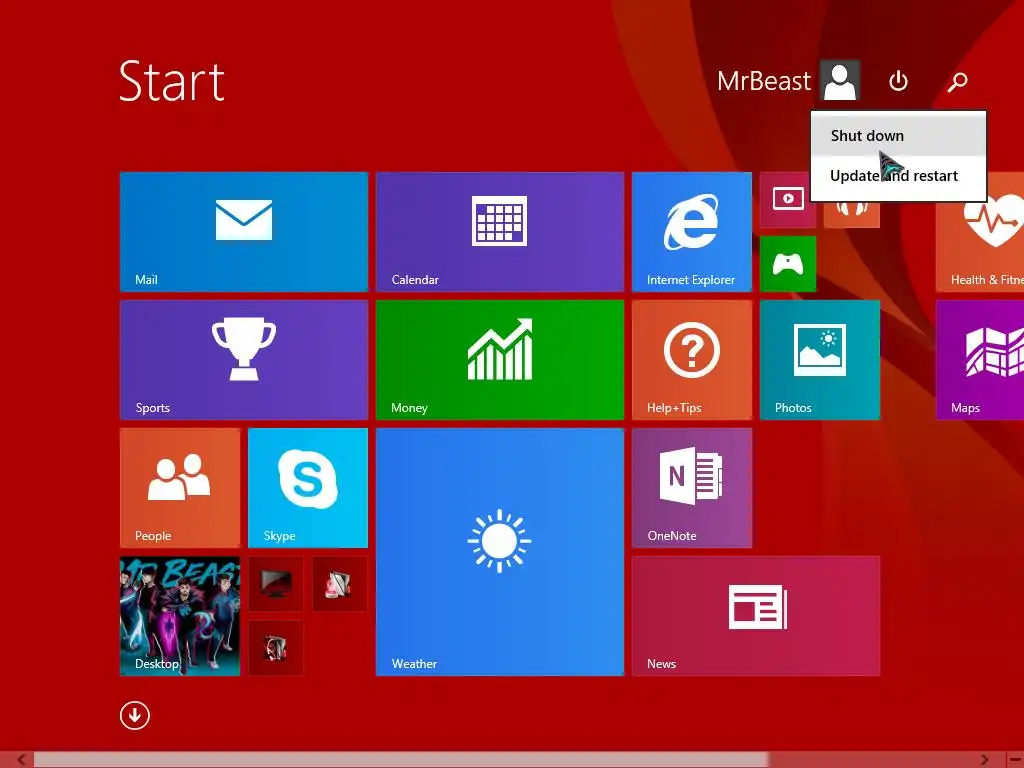Show all apps with down arrow
This screenshot has width=1024, height=768.
tap(135, 715)
